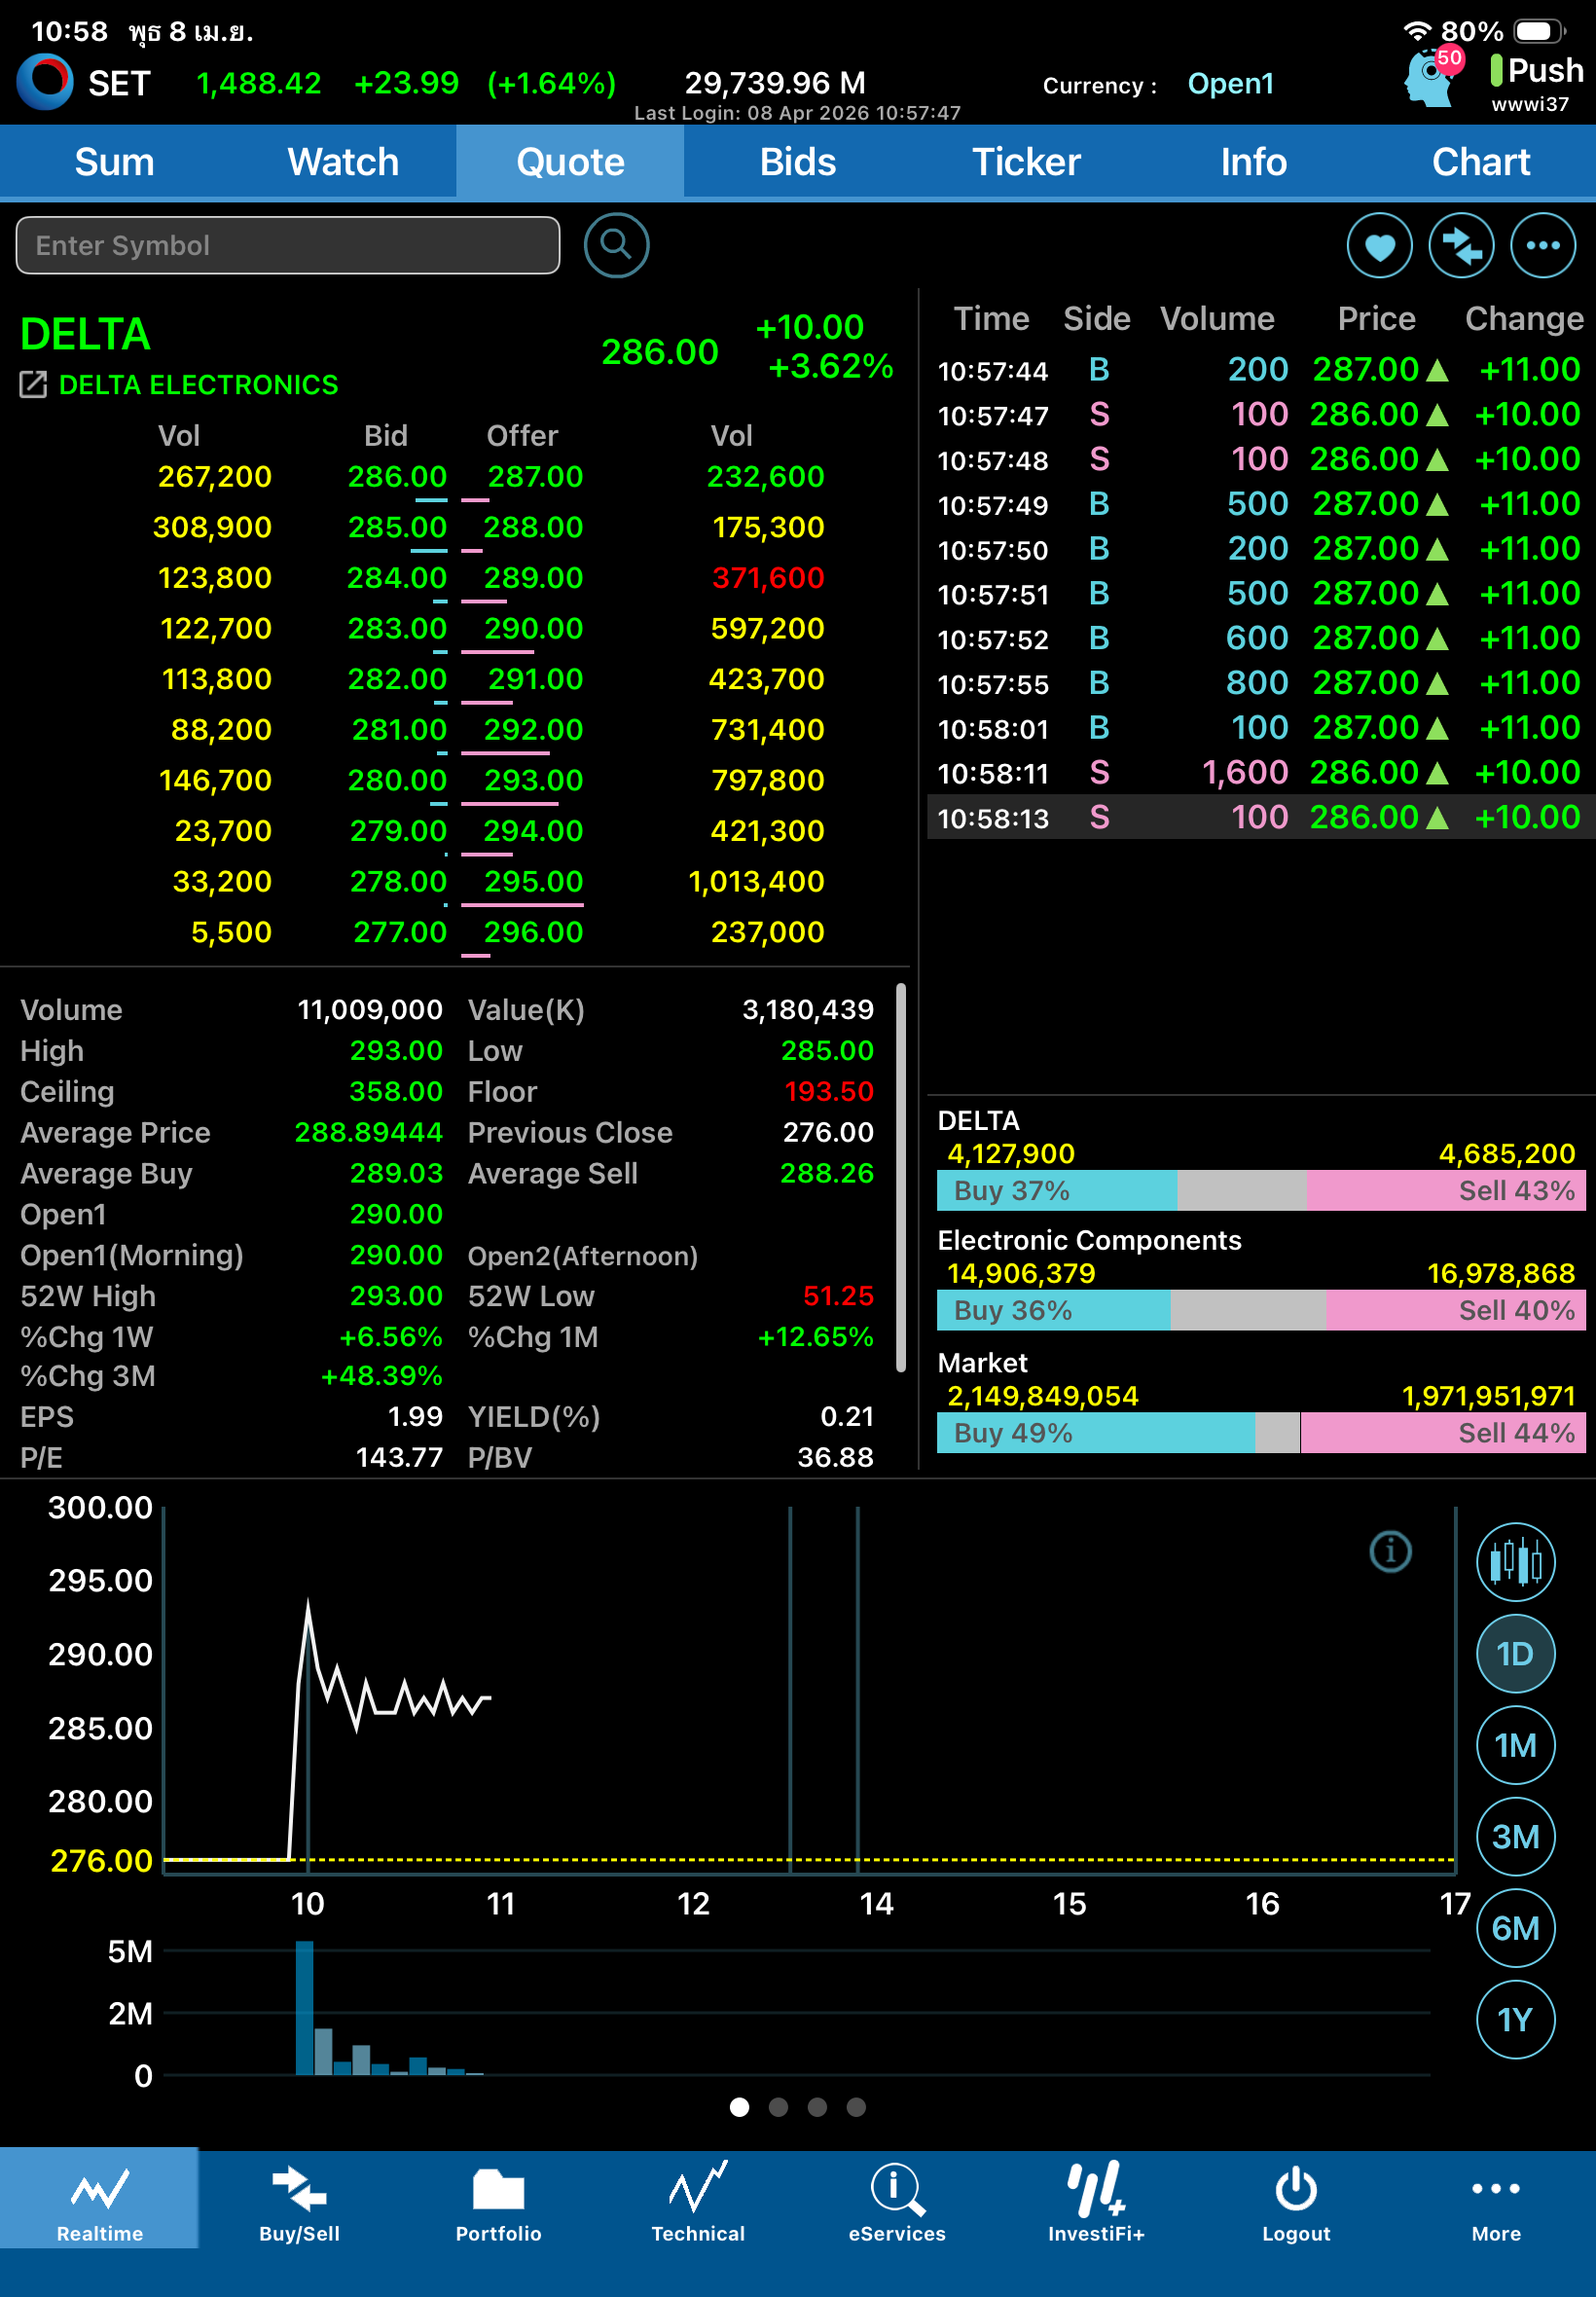Tap the DELTA ELECTRONICS company name link

click(199, 385)
